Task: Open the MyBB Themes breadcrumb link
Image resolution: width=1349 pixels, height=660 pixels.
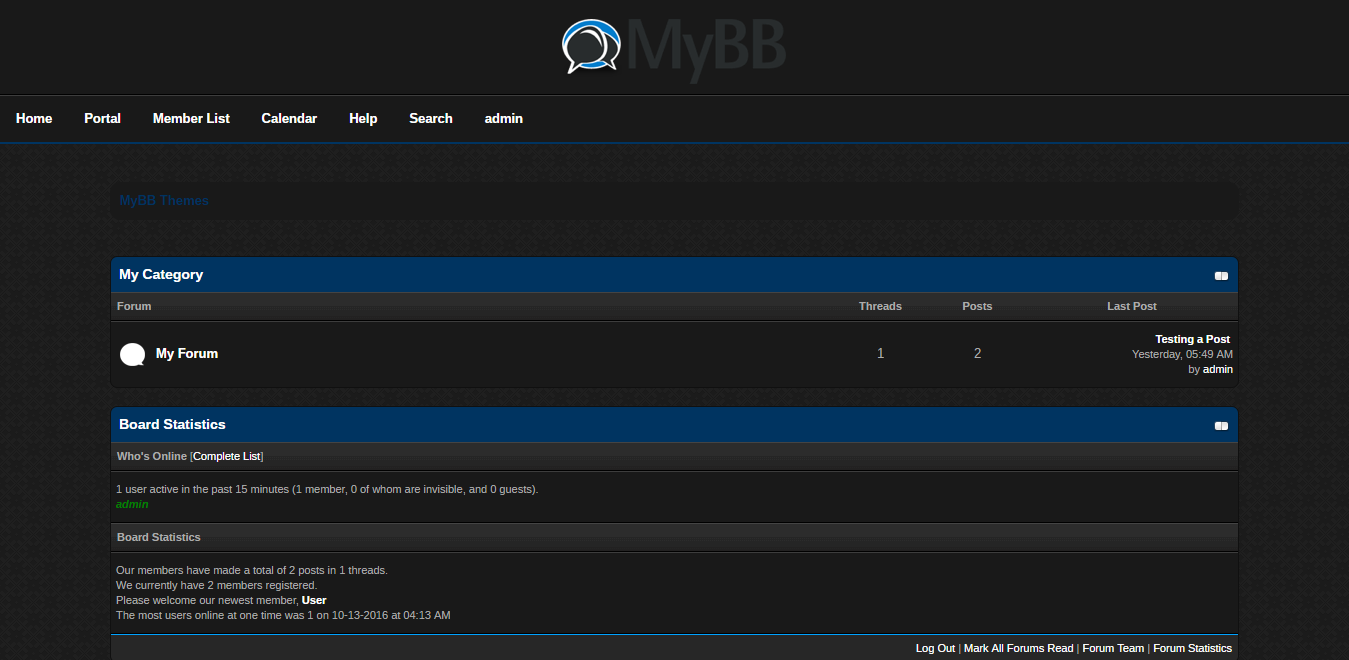Action: [x=164, y=200]
